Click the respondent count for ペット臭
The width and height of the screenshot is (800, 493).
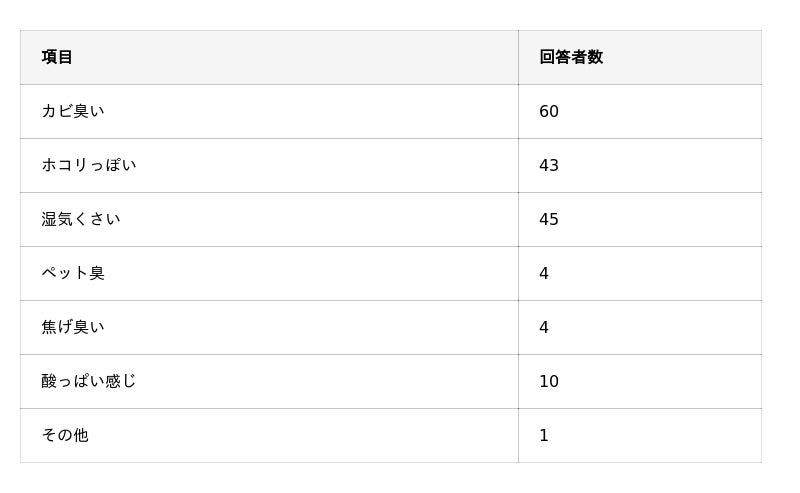544,273
